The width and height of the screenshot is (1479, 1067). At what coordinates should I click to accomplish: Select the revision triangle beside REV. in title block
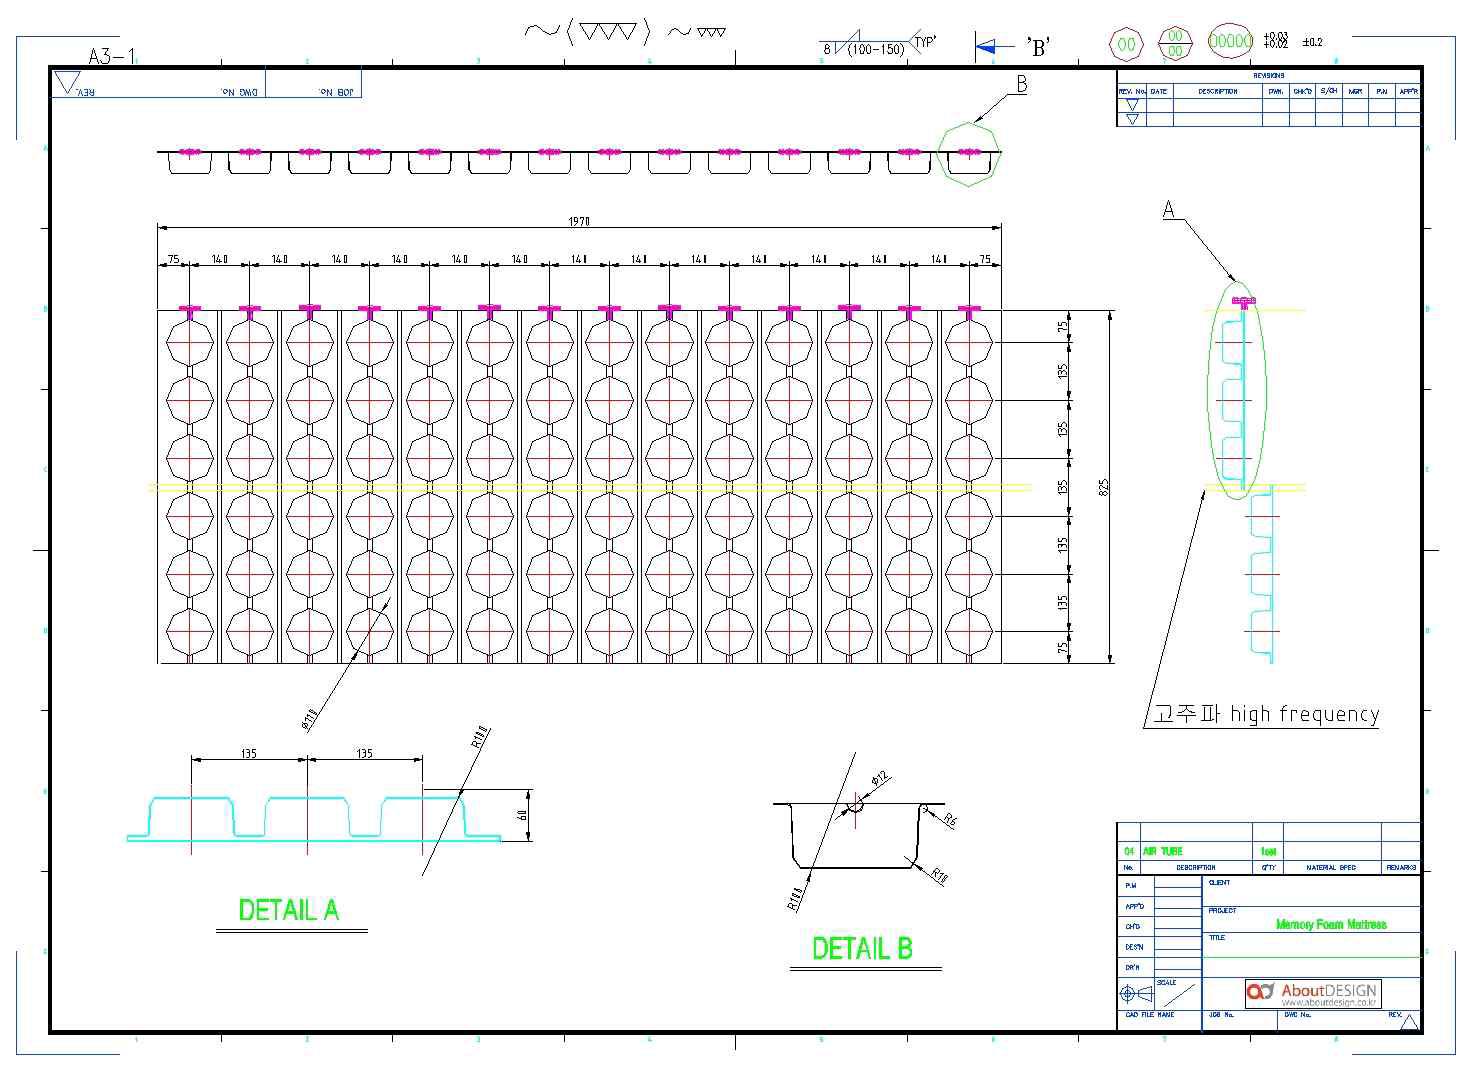point(1408,1021)
